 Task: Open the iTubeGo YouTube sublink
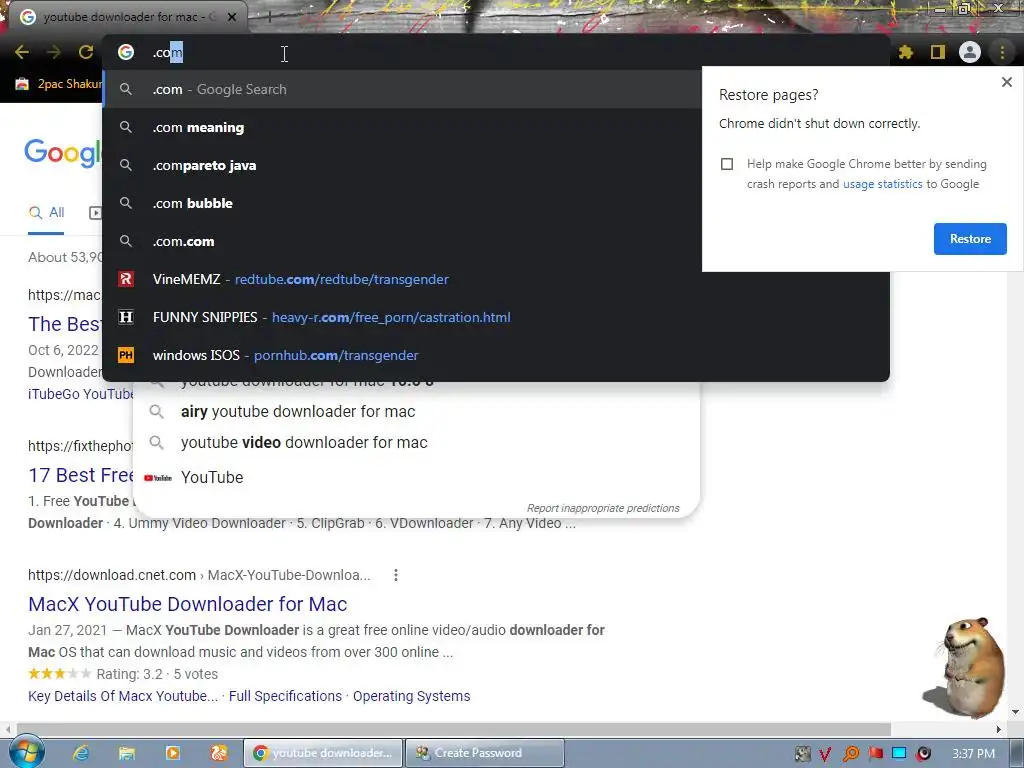(x=81, y=394)
